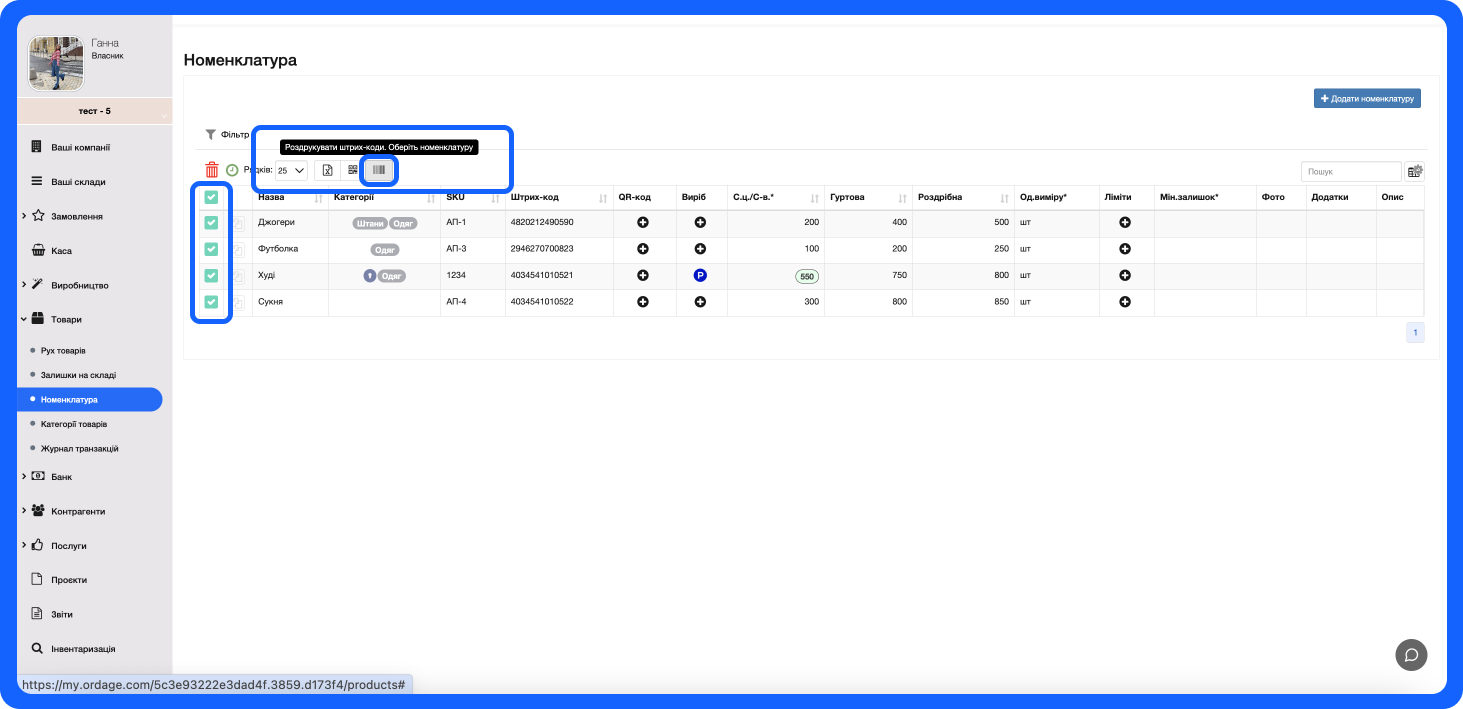The height and width of the screenshot is (709, 1463).
Task: Uncheck the Футболка row checkbox
Action: click(x=211, y=249)
